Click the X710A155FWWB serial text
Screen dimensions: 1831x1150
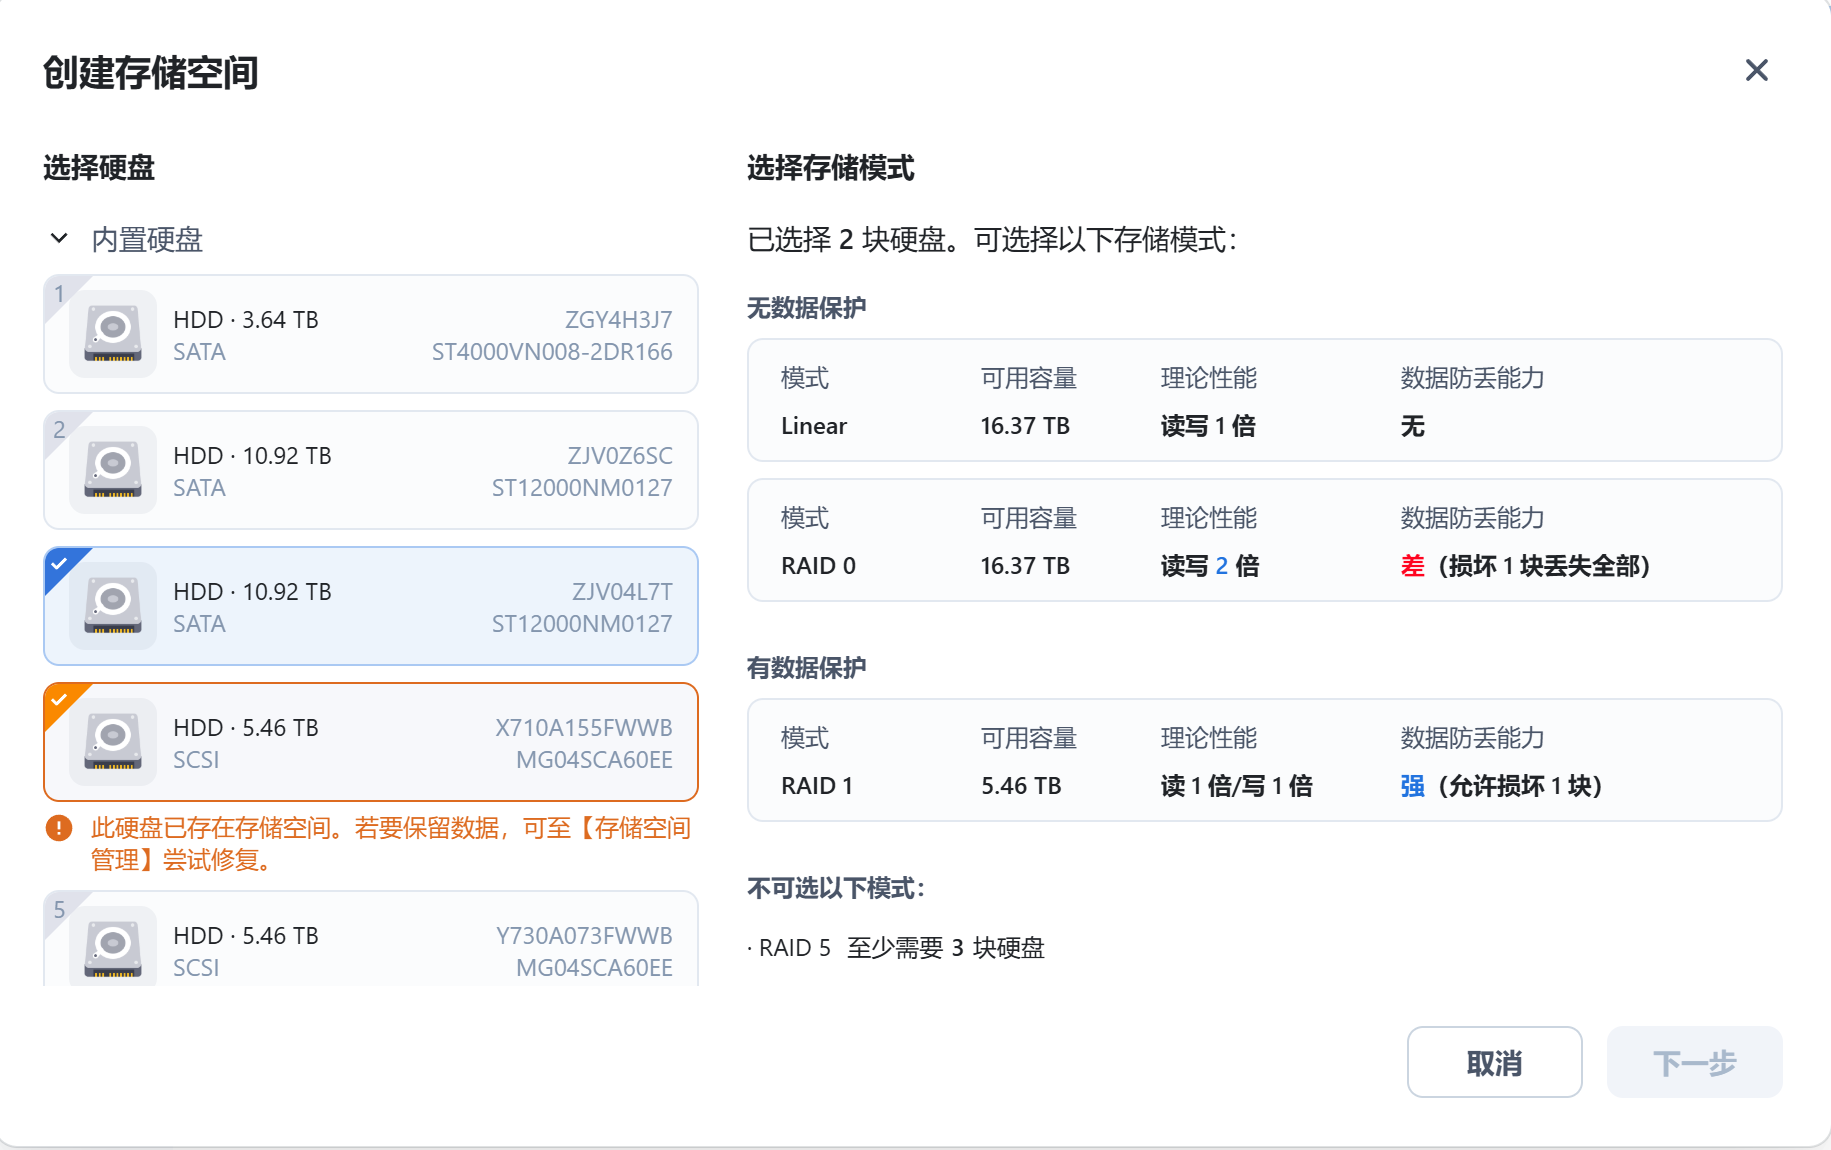(584, 728)
